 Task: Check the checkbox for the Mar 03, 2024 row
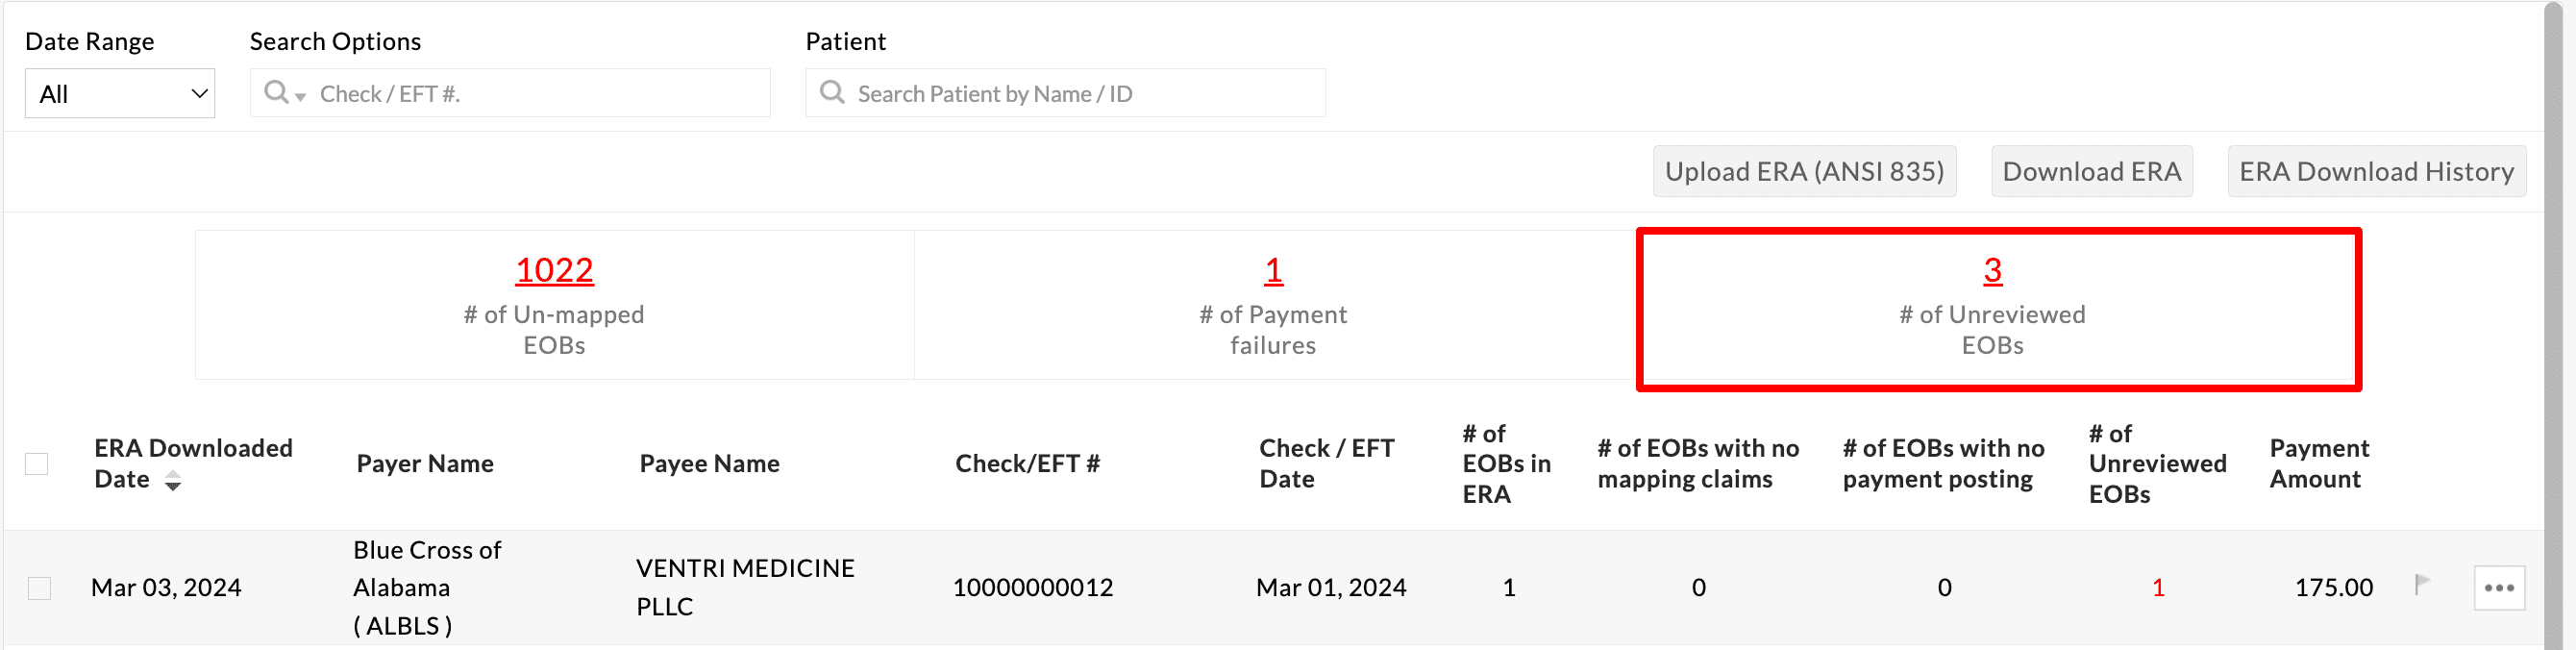pos(40,588)
